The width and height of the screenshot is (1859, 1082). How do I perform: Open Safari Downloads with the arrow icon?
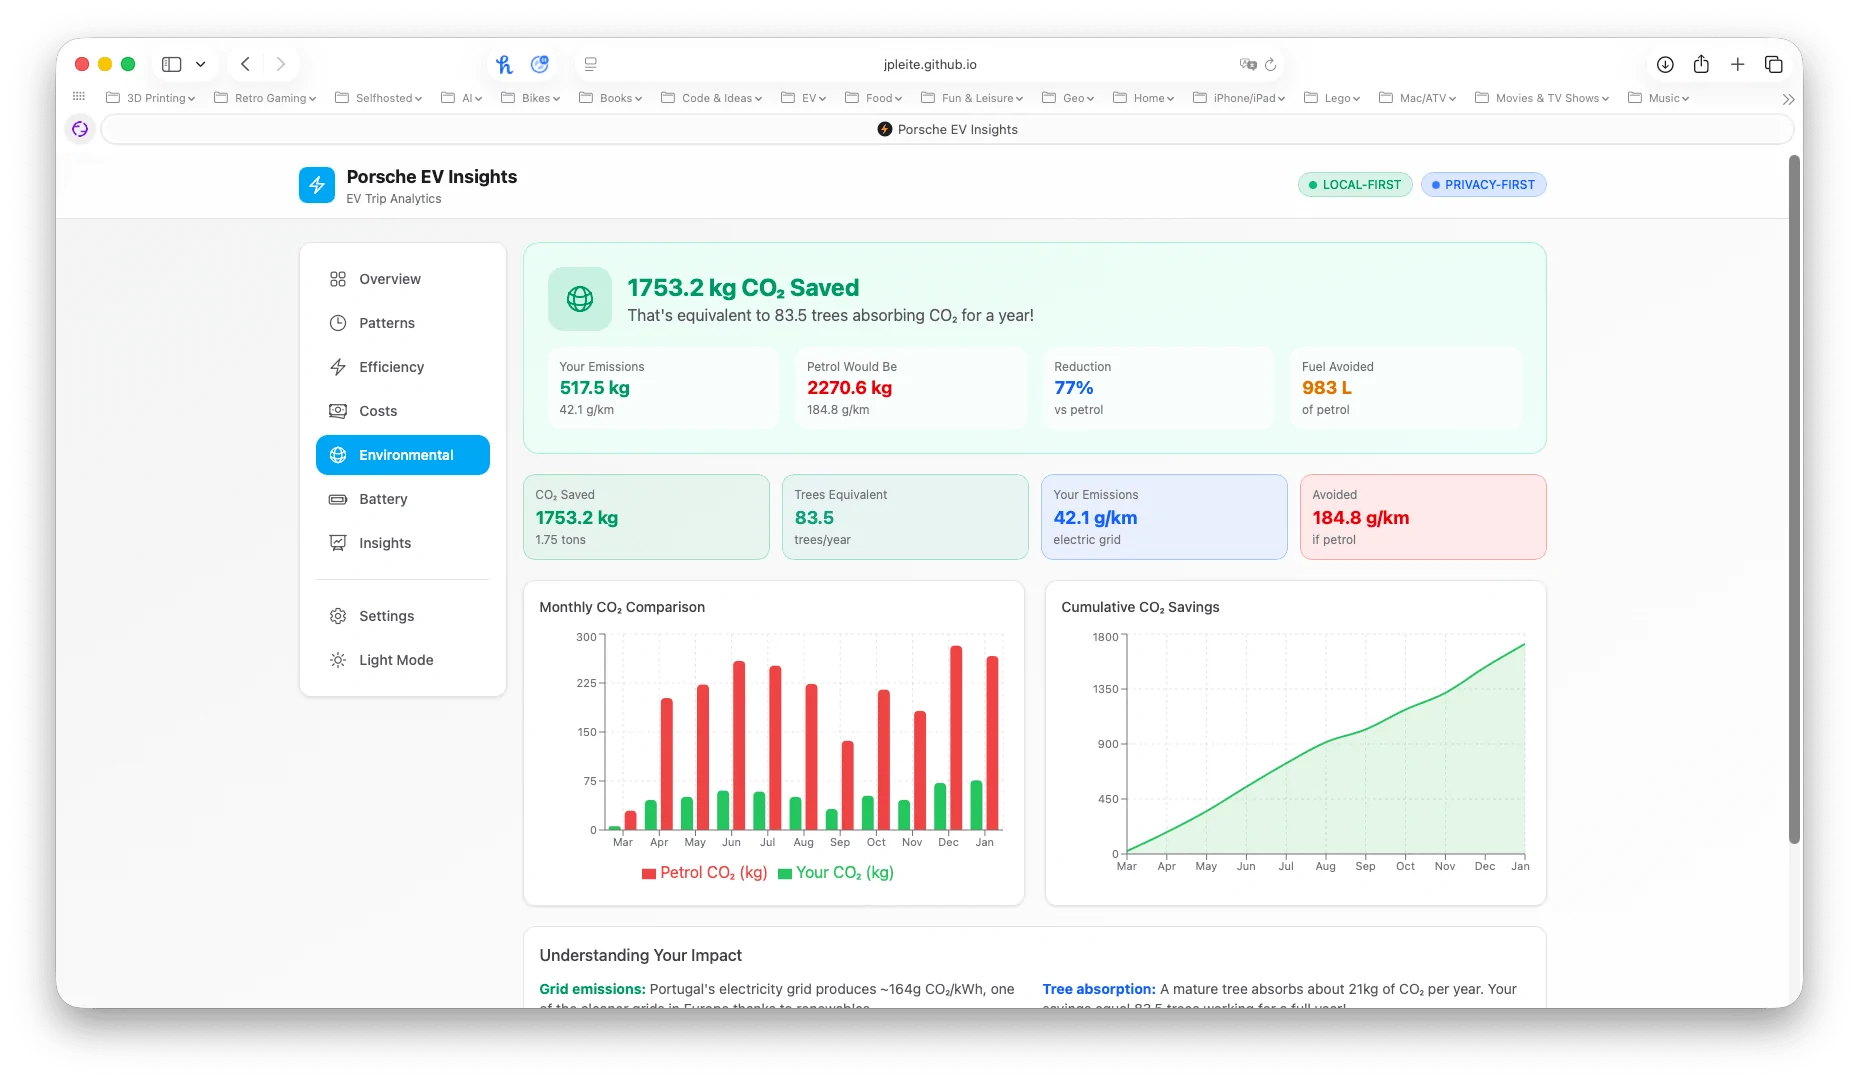coord(1665,63)
